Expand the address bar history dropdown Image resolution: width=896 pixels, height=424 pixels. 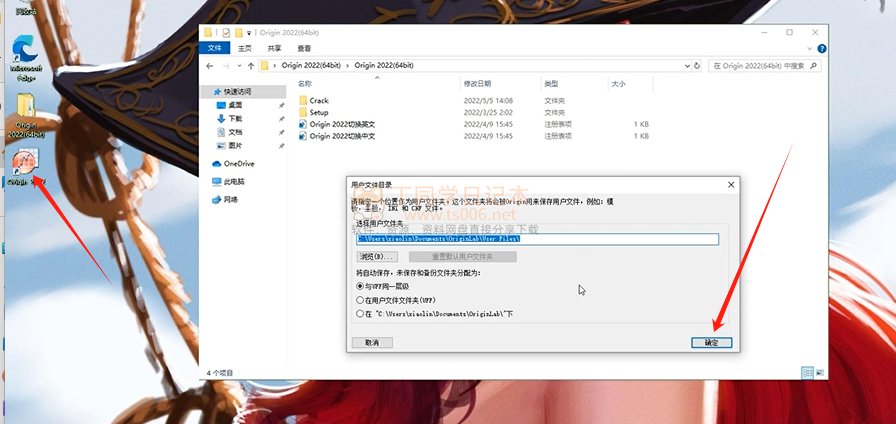tap(687, 66)
